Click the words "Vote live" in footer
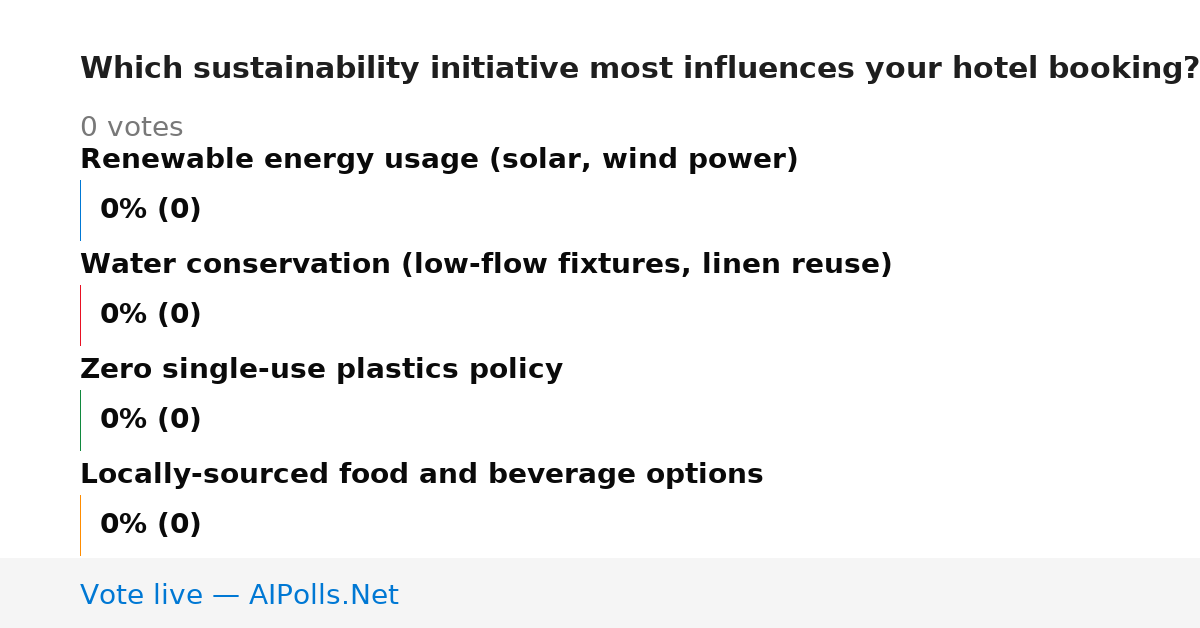1200x628 pixels. [142, 596]
